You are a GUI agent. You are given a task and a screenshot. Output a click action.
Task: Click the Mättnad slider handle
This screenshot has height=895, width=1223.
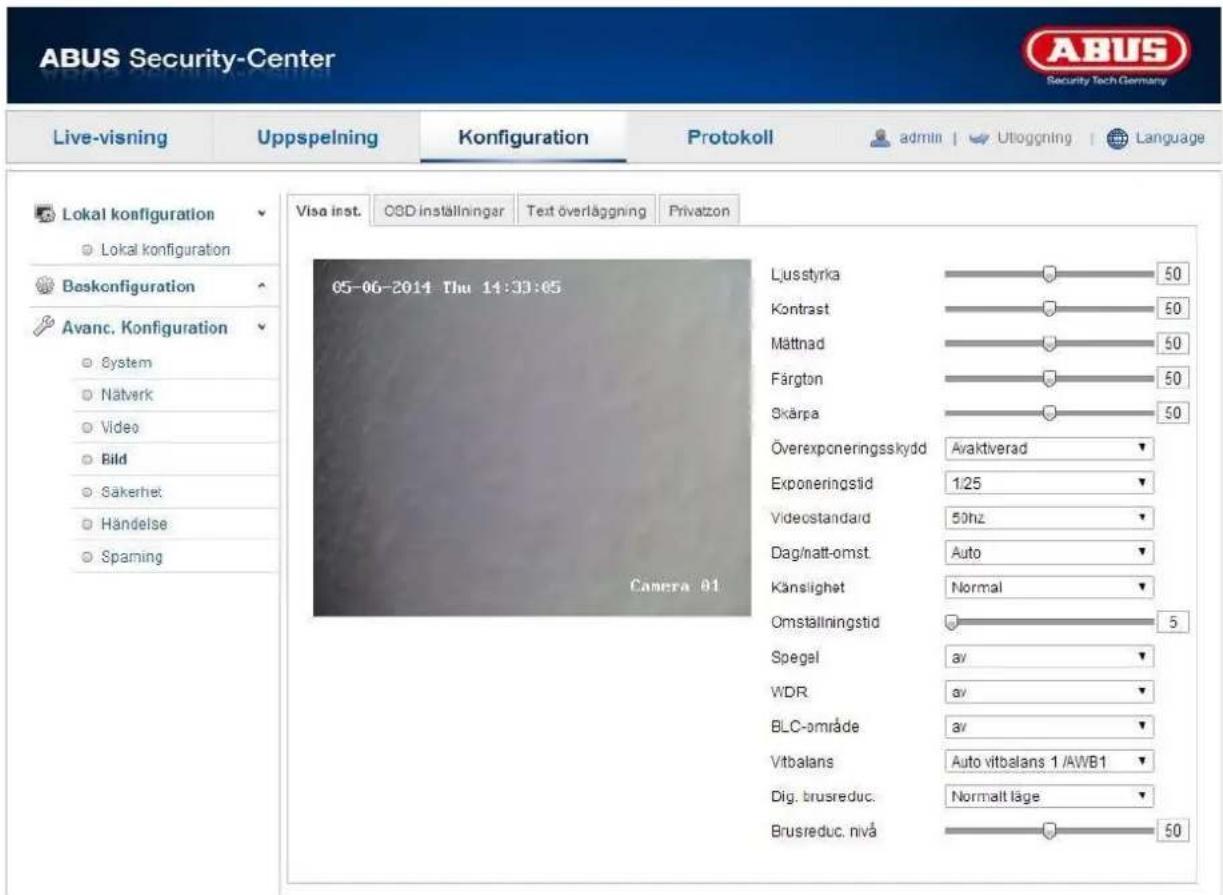point(1049,343)
